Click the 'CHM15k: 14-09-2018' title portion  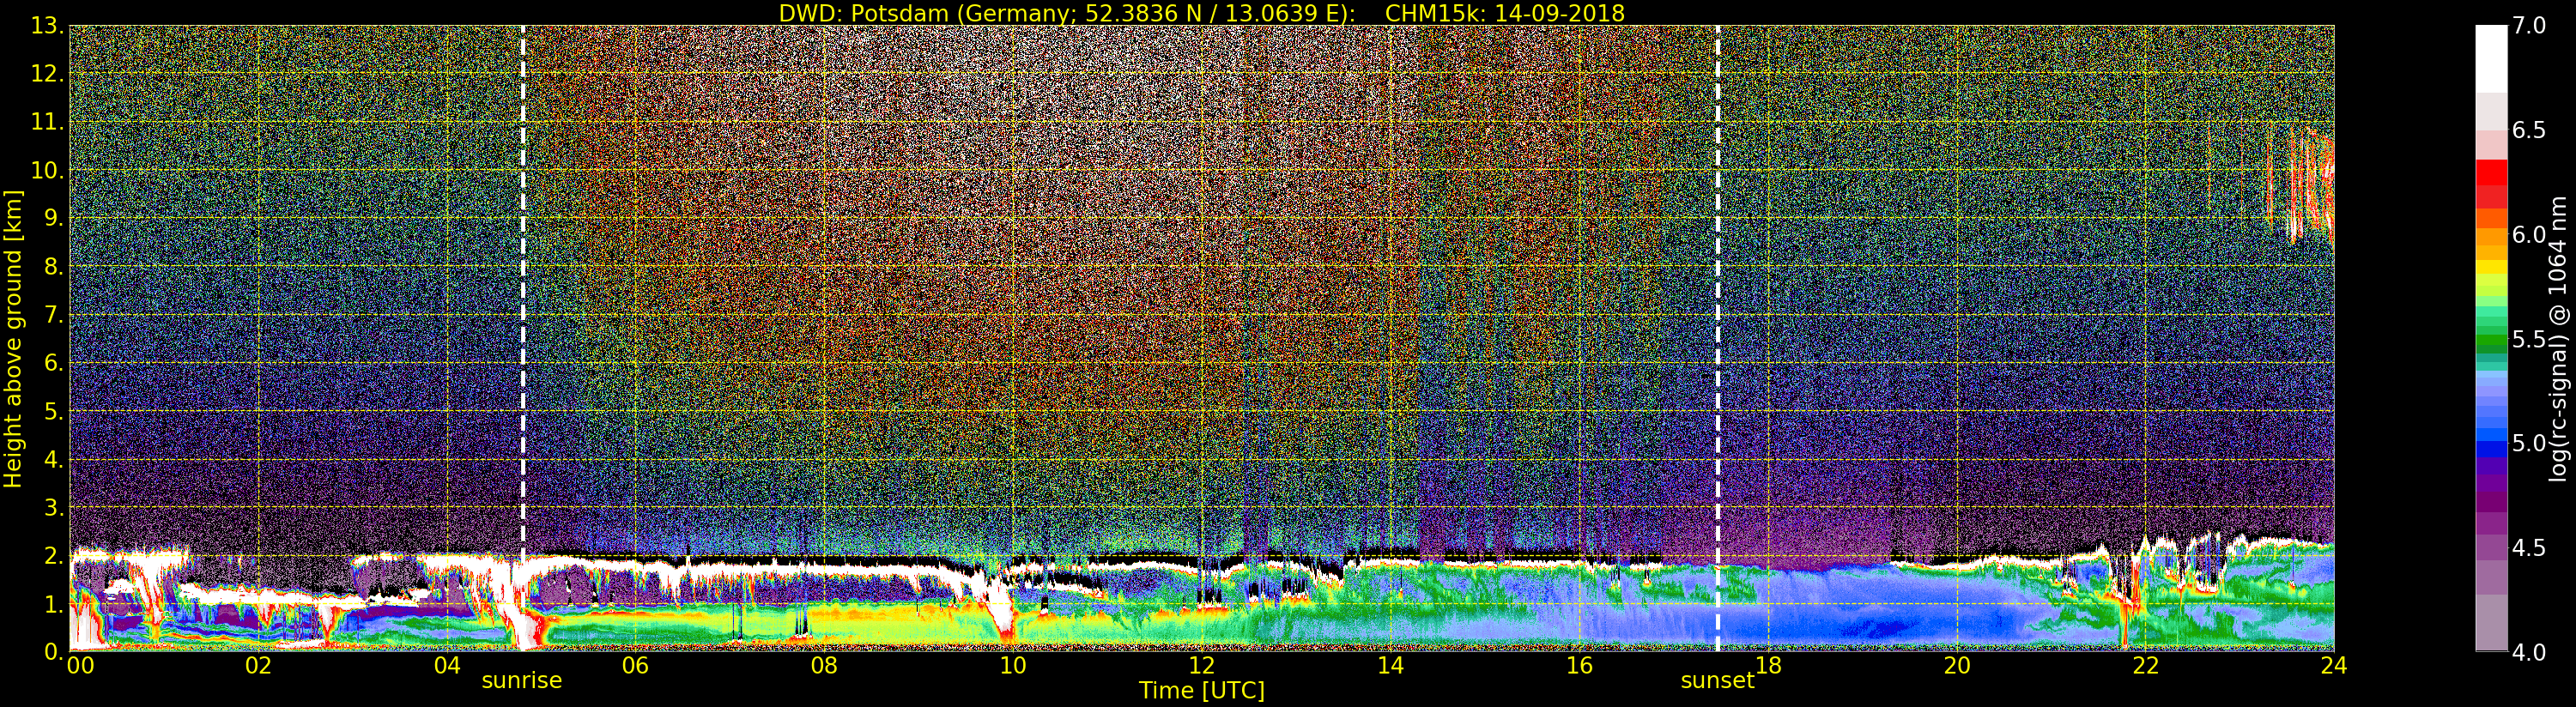click(1504, 13)
